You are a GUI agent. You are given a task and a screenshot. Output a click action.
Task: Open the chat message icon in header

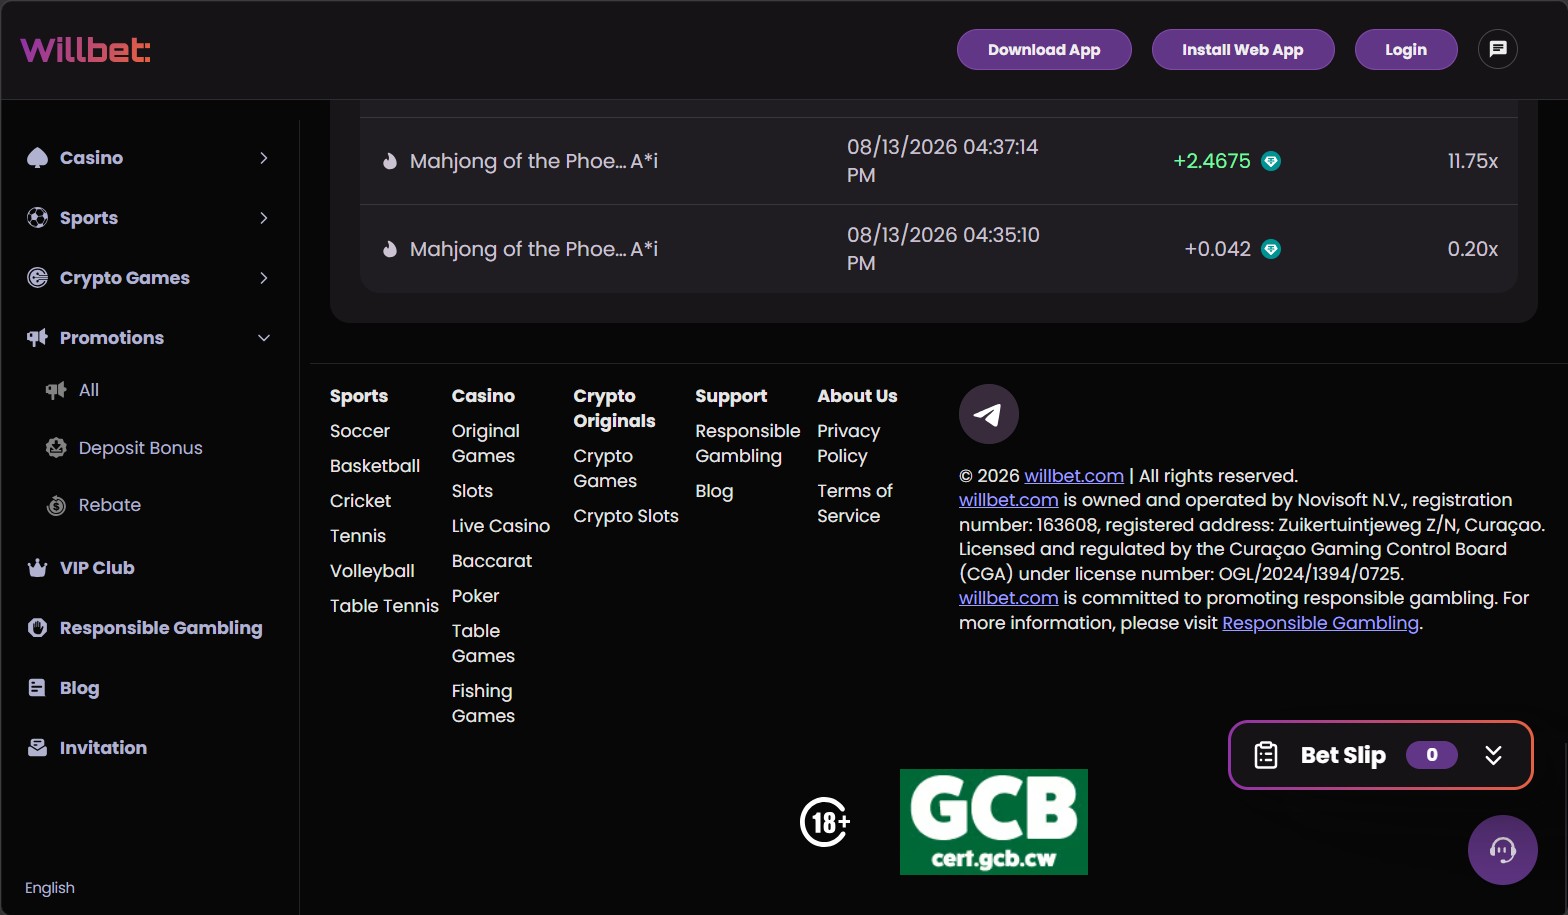click(1498, 49)
